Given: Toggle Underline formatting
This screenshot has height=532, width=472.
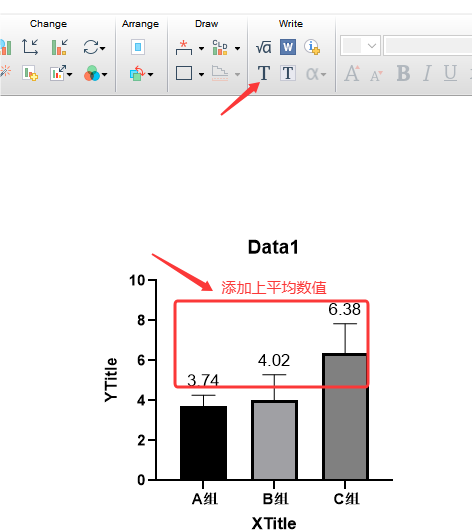Looking at the screenshot, I should [450, 73].
